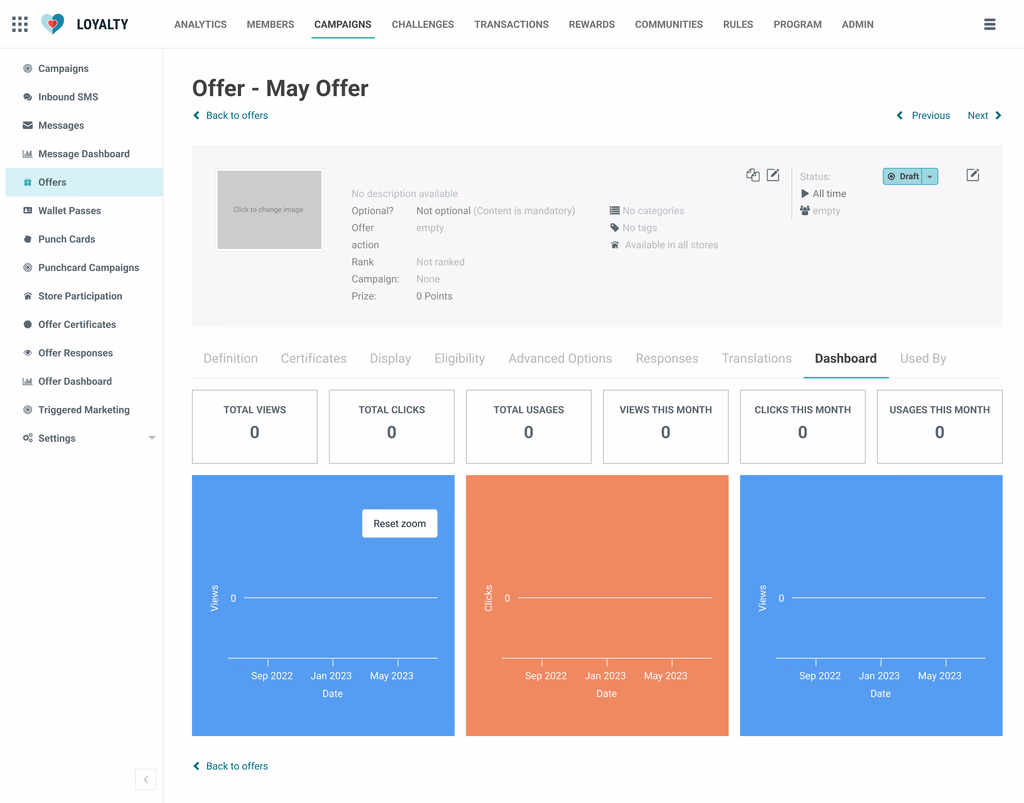Image resolution: width=1024 pixels, height=803 pixels.
Task: Click the audience people icon near empty
Action: 805,211
